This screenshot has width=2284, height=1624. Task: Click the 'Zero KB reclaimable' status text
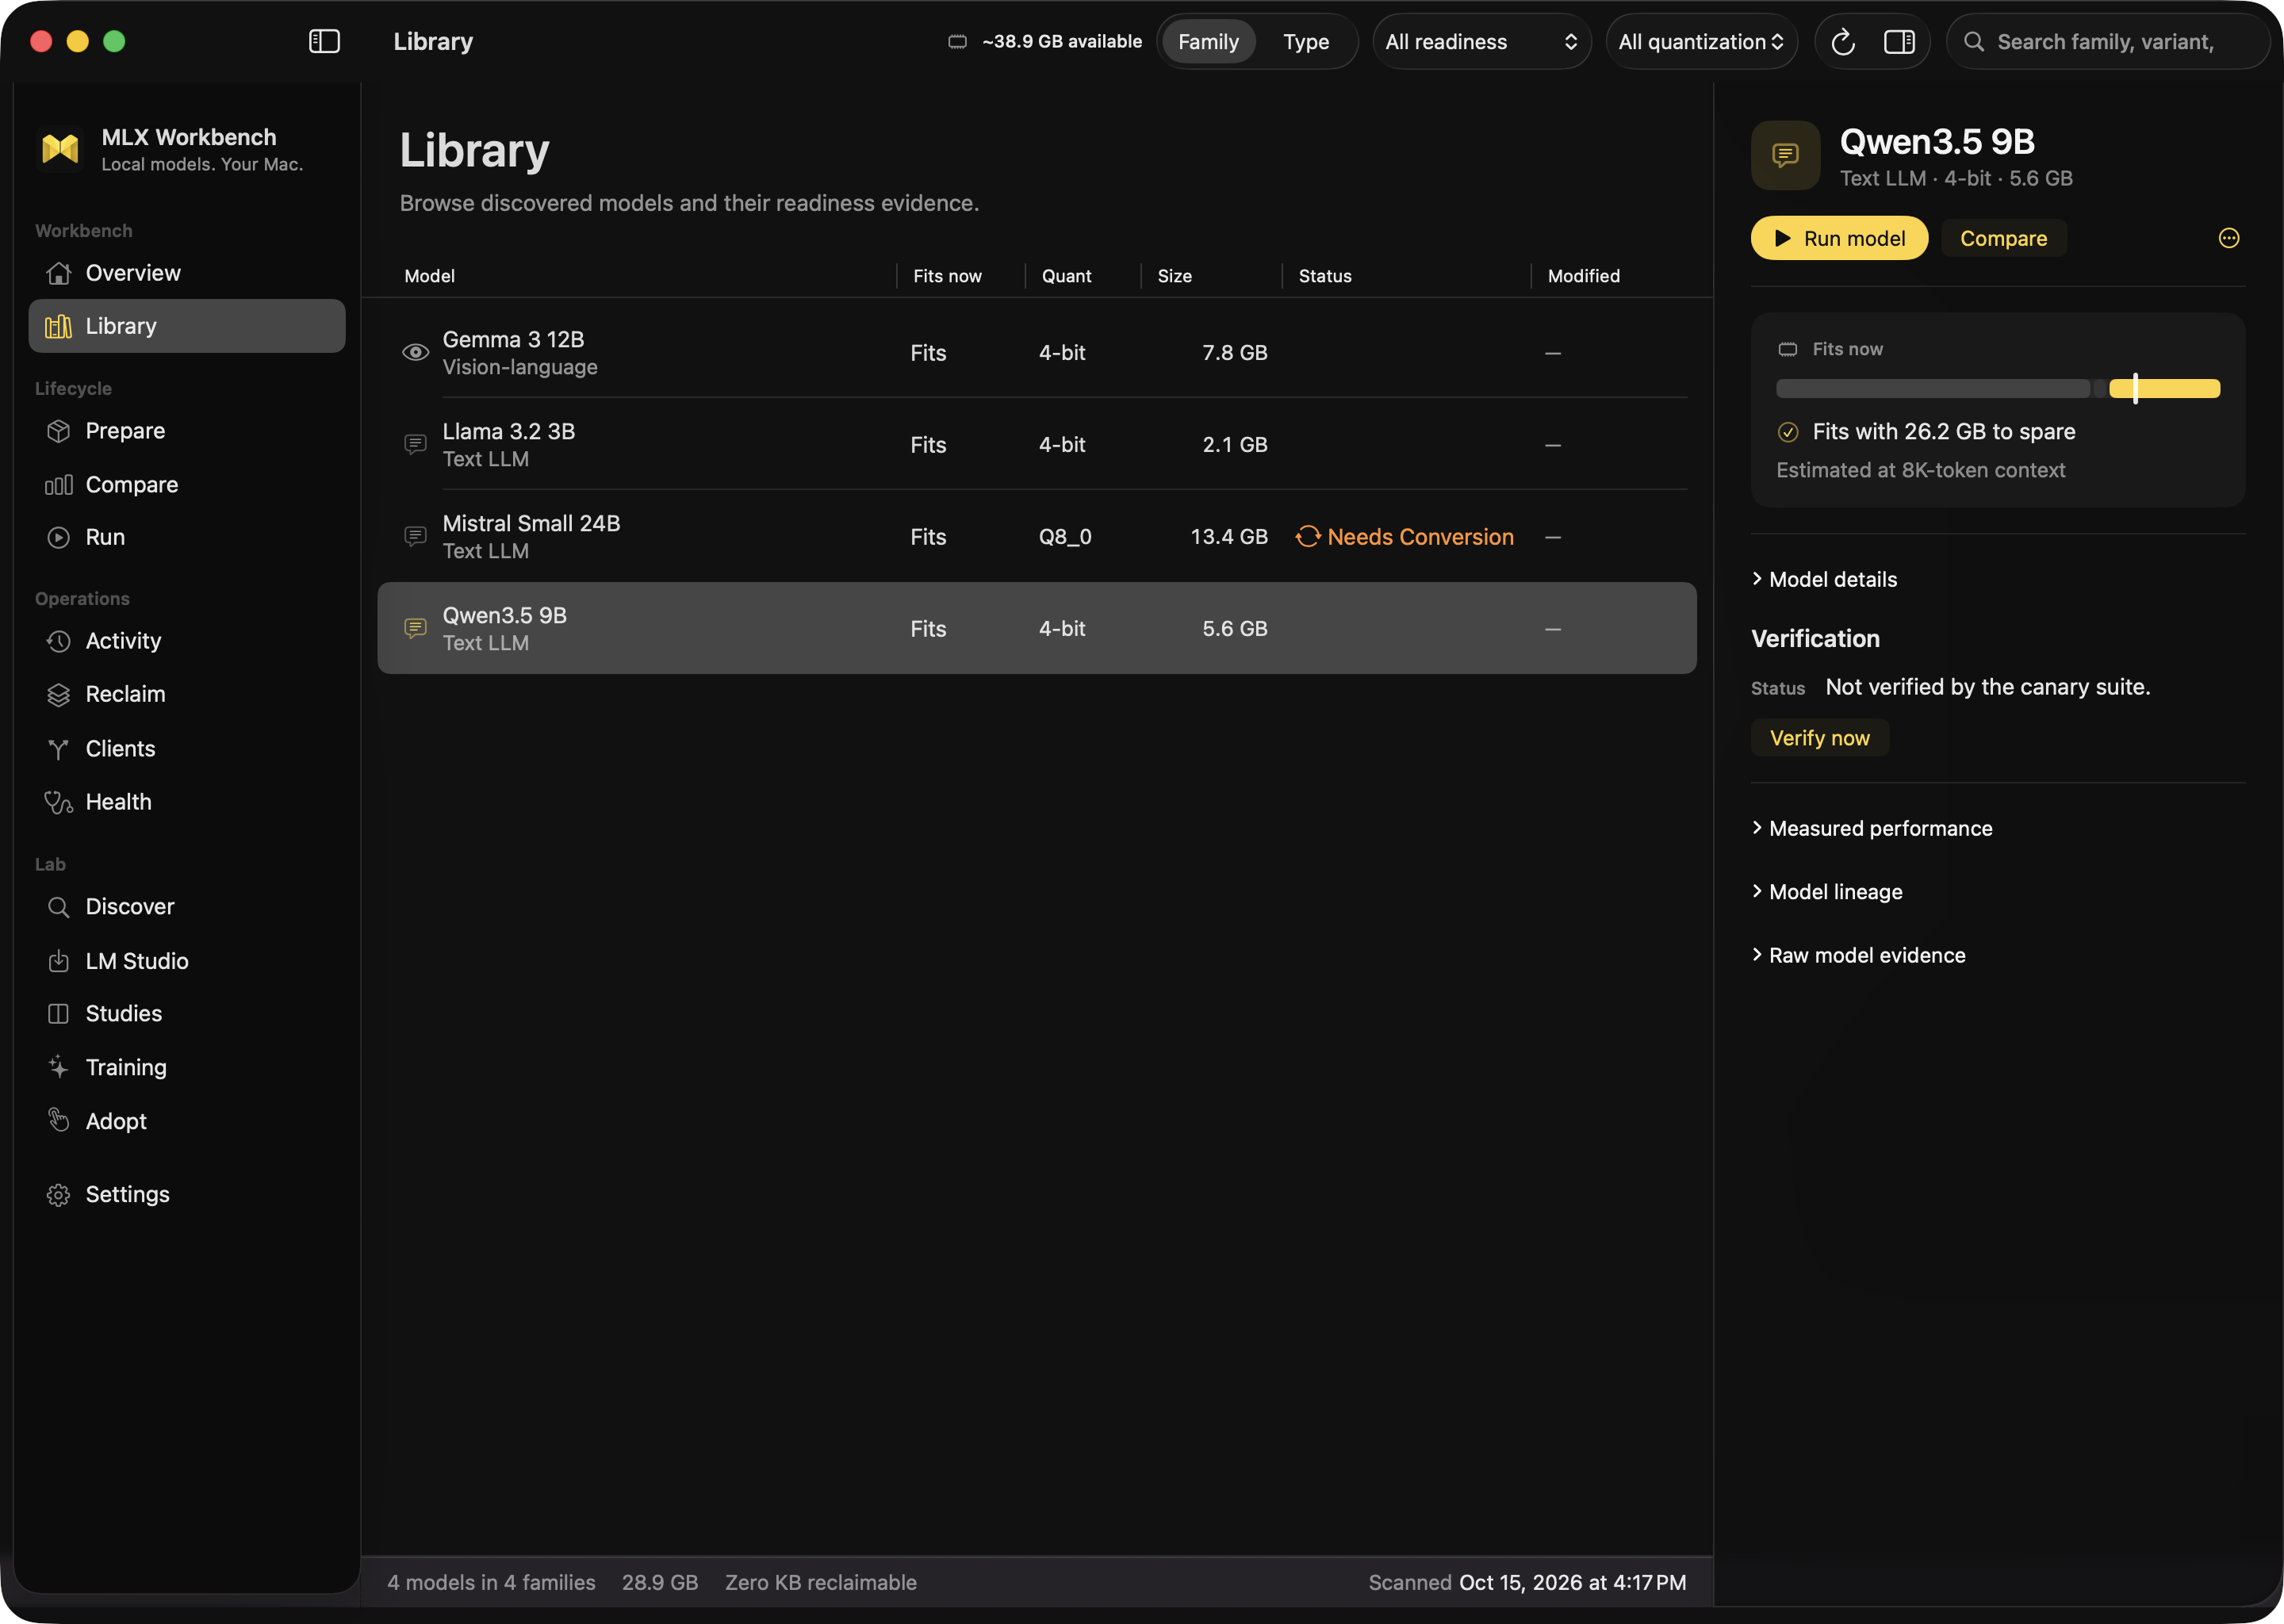(x=820, y=1582)
